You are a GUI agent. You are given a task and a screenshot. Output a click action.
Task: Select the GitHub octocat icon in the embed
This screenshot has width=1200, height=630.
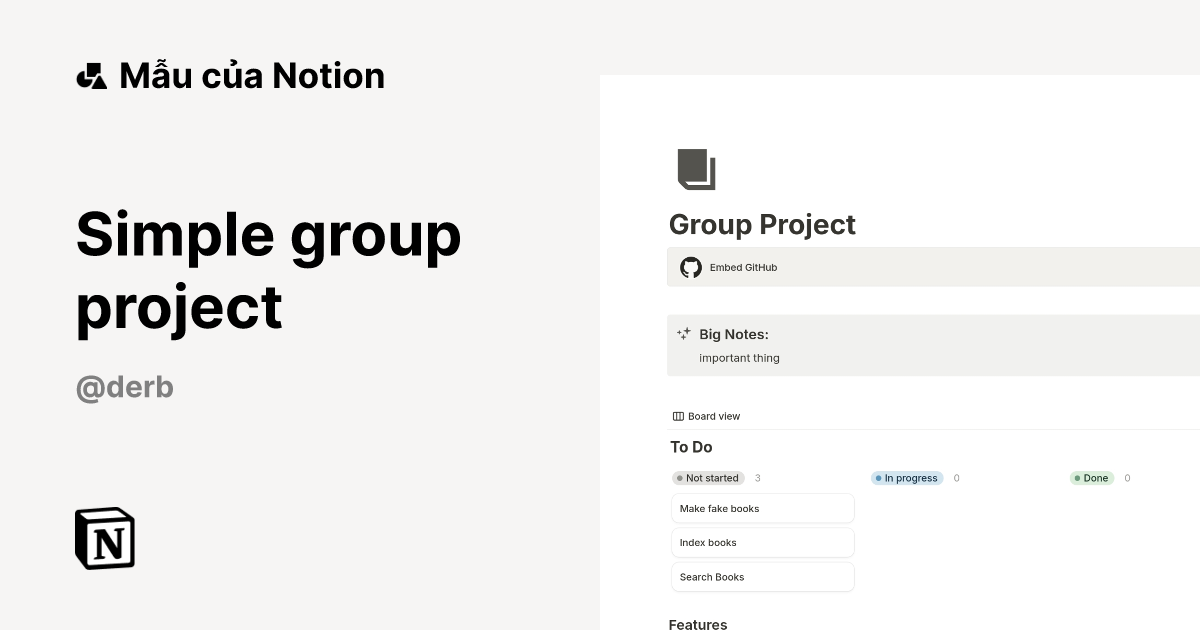[x=691, y=267]
